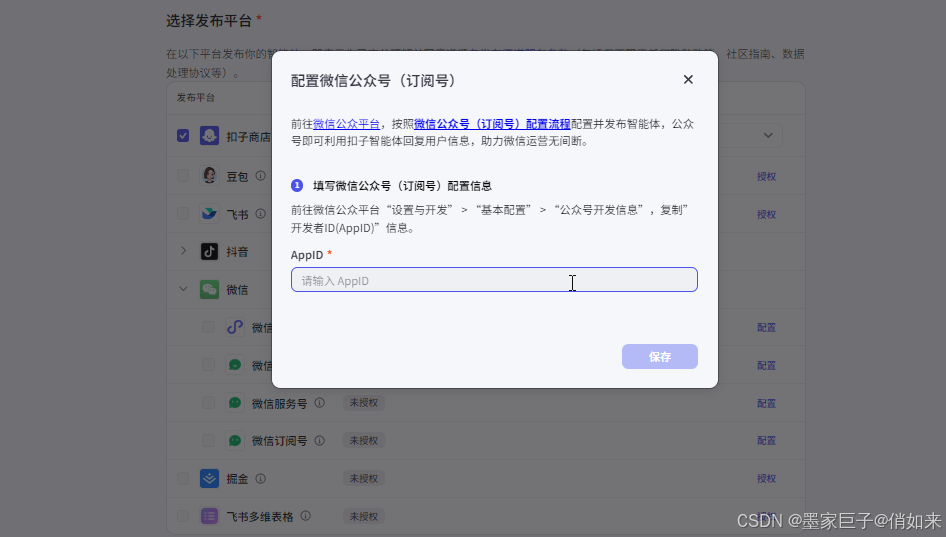Click the 保存 button
This screenshot has height=537, width=946.
click(659, 357)
